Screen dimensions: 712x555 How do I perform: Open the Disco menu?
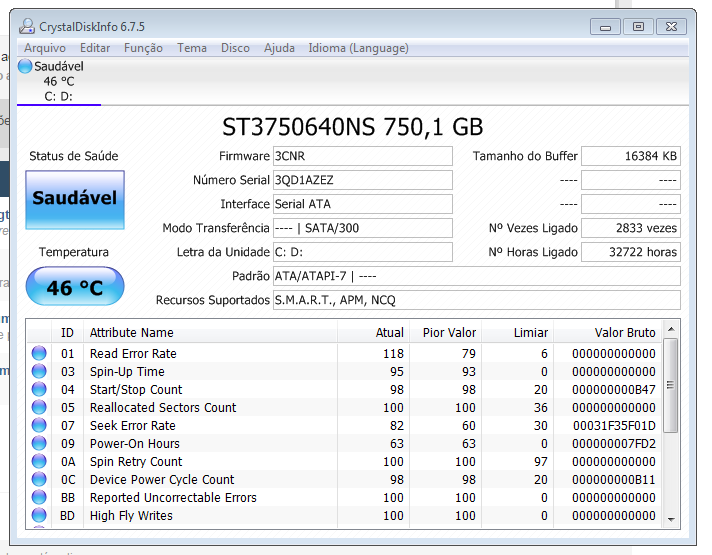[235, 48]
